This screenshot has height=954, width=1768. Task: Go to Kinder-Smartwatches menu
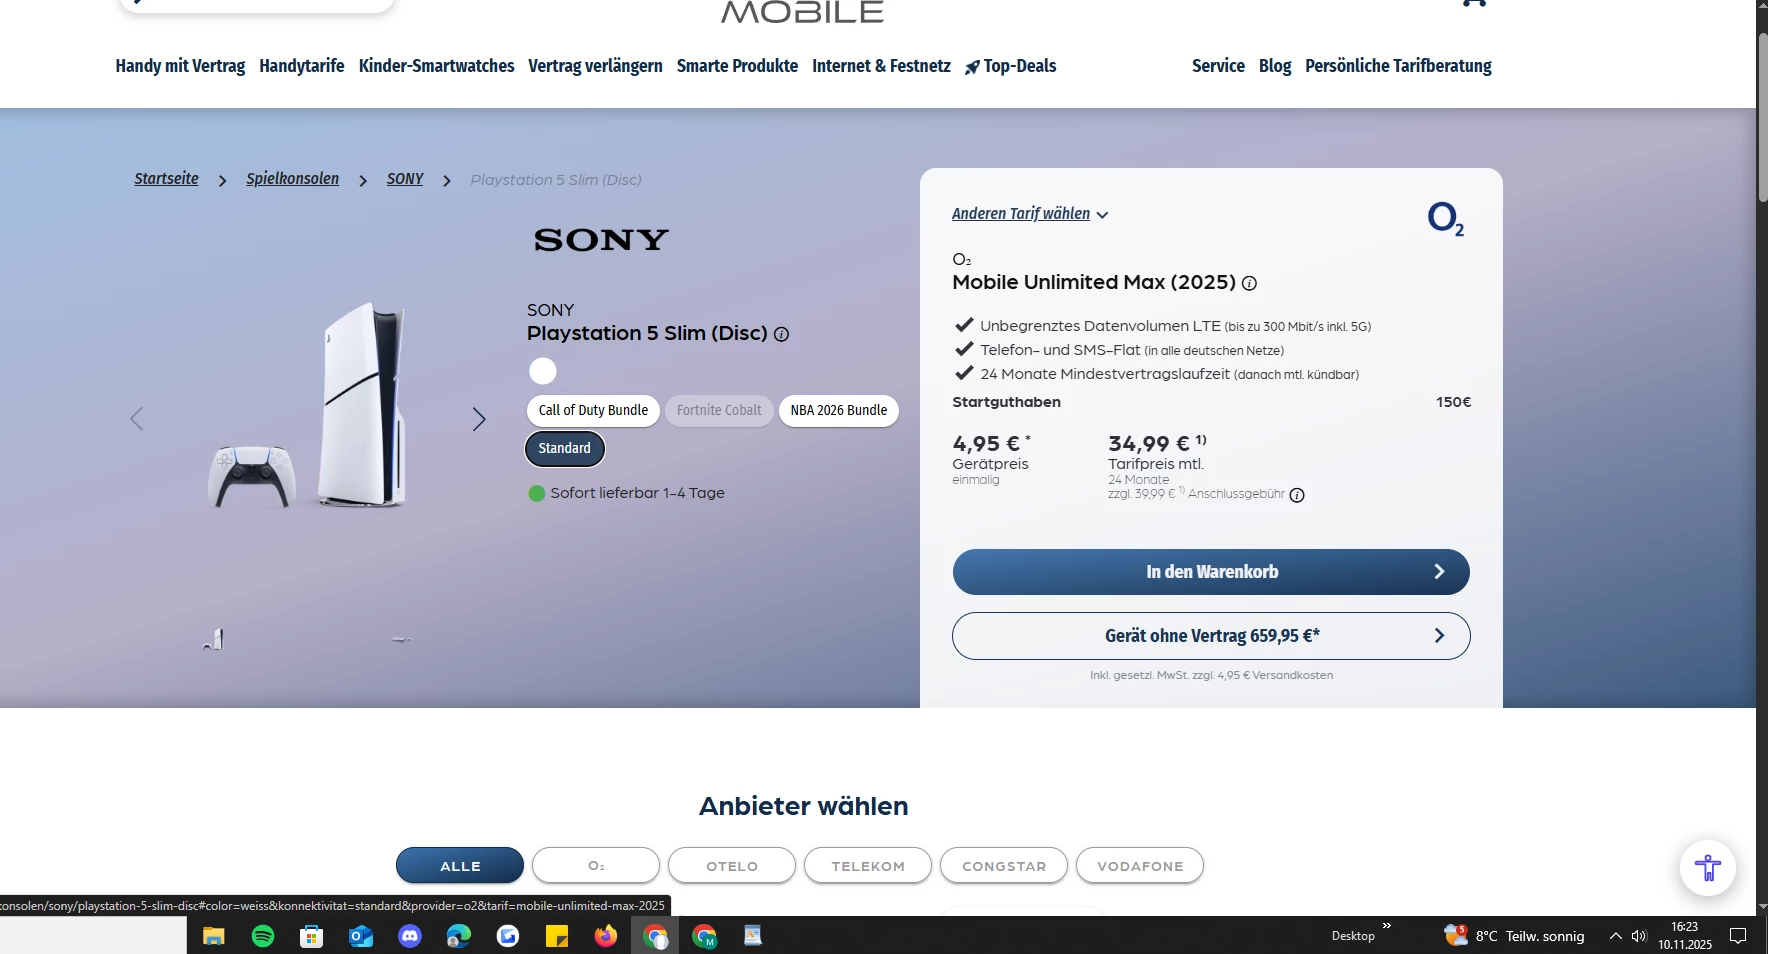tap(437, 66)
